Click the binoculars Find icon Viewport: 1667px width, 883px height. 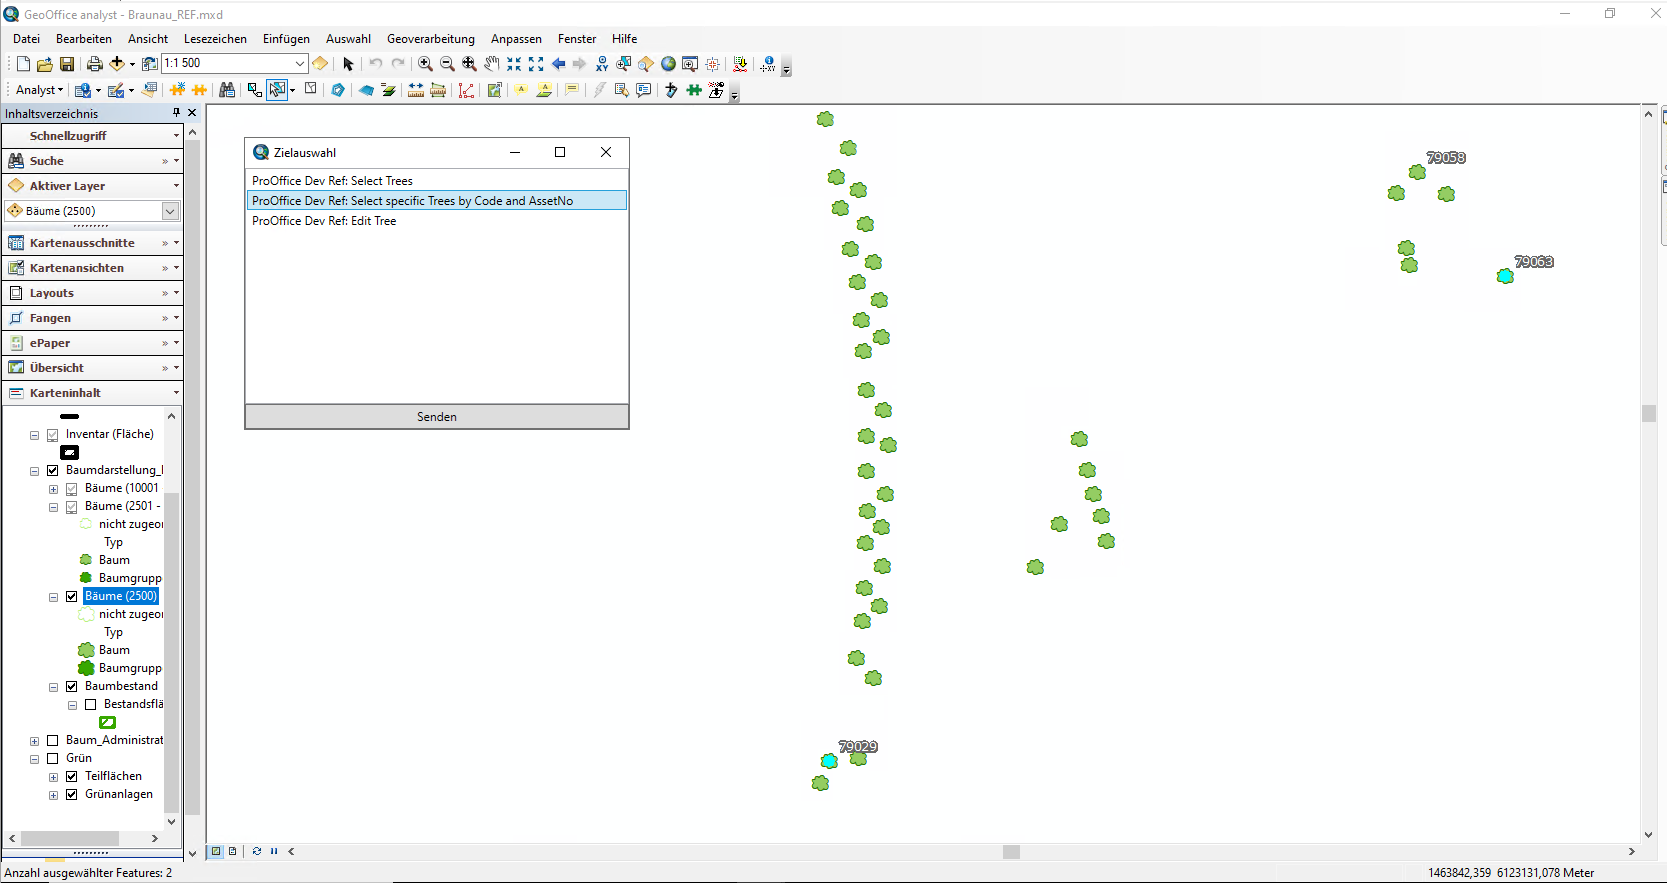[227, 90]
